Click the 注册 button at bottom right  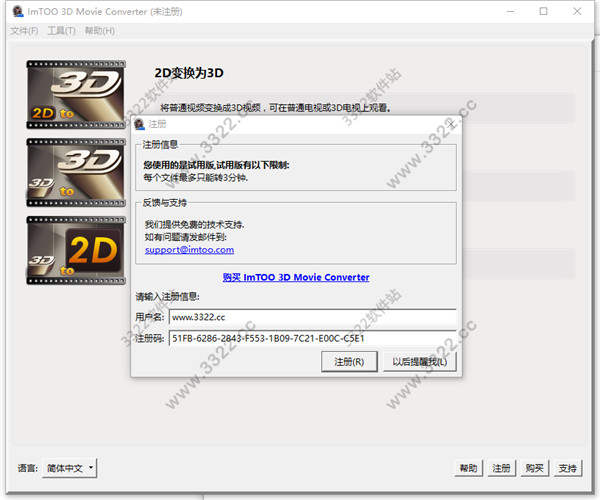pyautogui.click(x=501, y=468)
